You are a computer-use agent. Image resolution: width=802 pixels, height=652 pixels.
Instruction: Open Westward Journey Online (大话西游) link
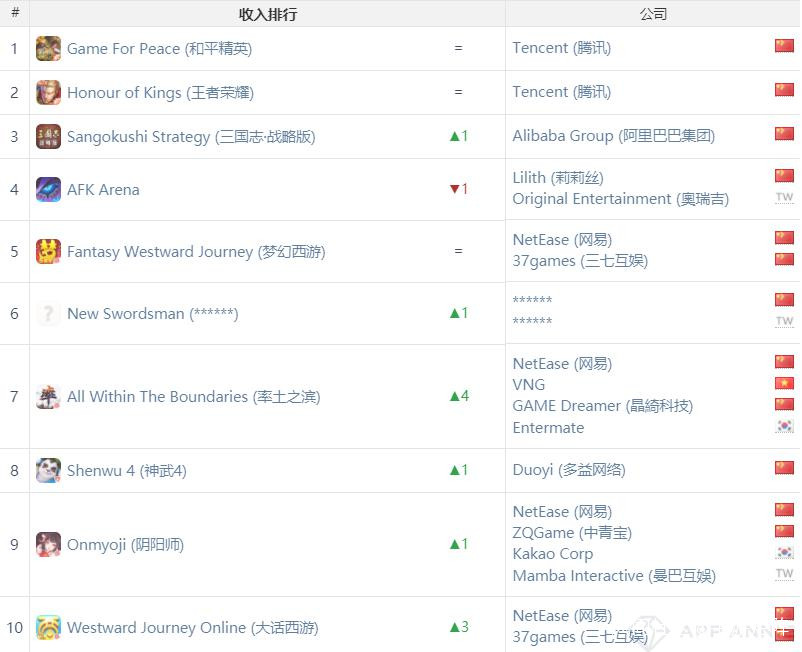pos(193,628)
